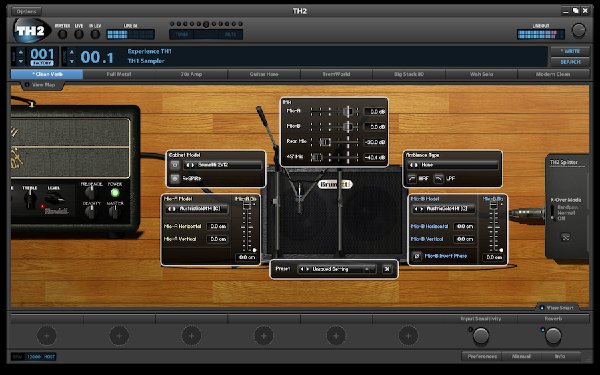Click the X-Over Mode switch on splitter
The image size is (600, 375).
[x=553, y=213]
